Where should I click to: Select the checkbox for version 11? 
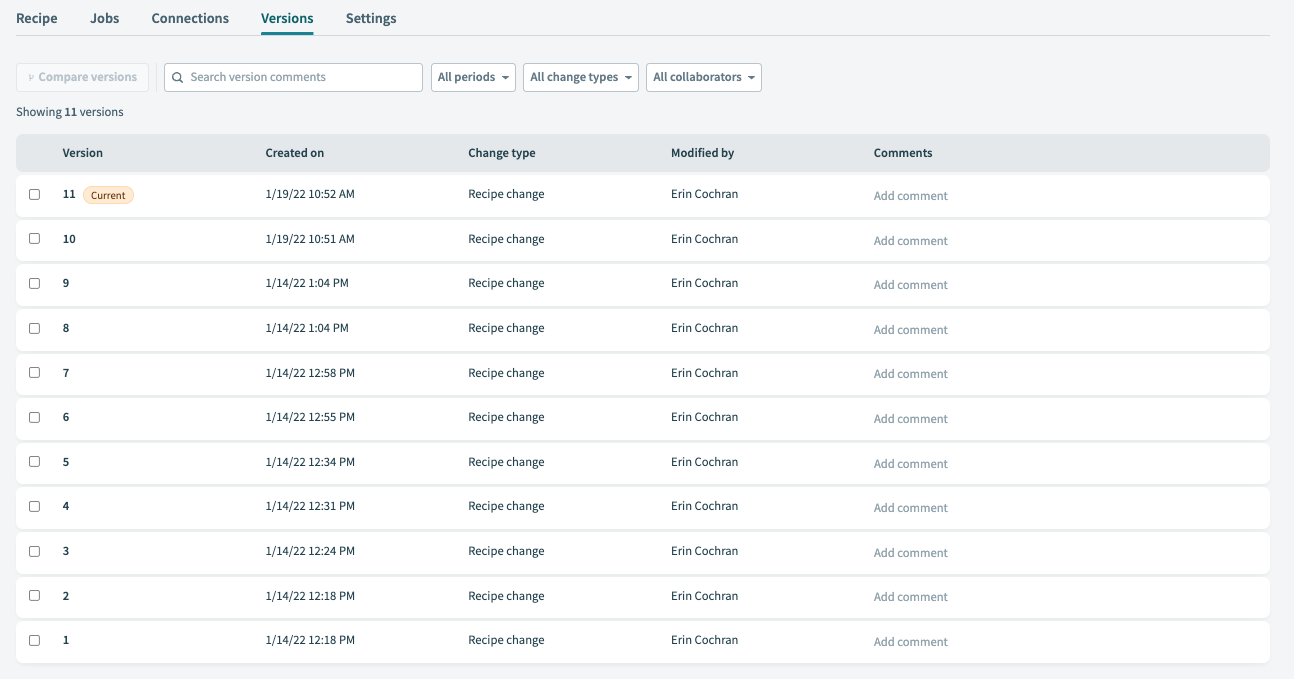35,194
